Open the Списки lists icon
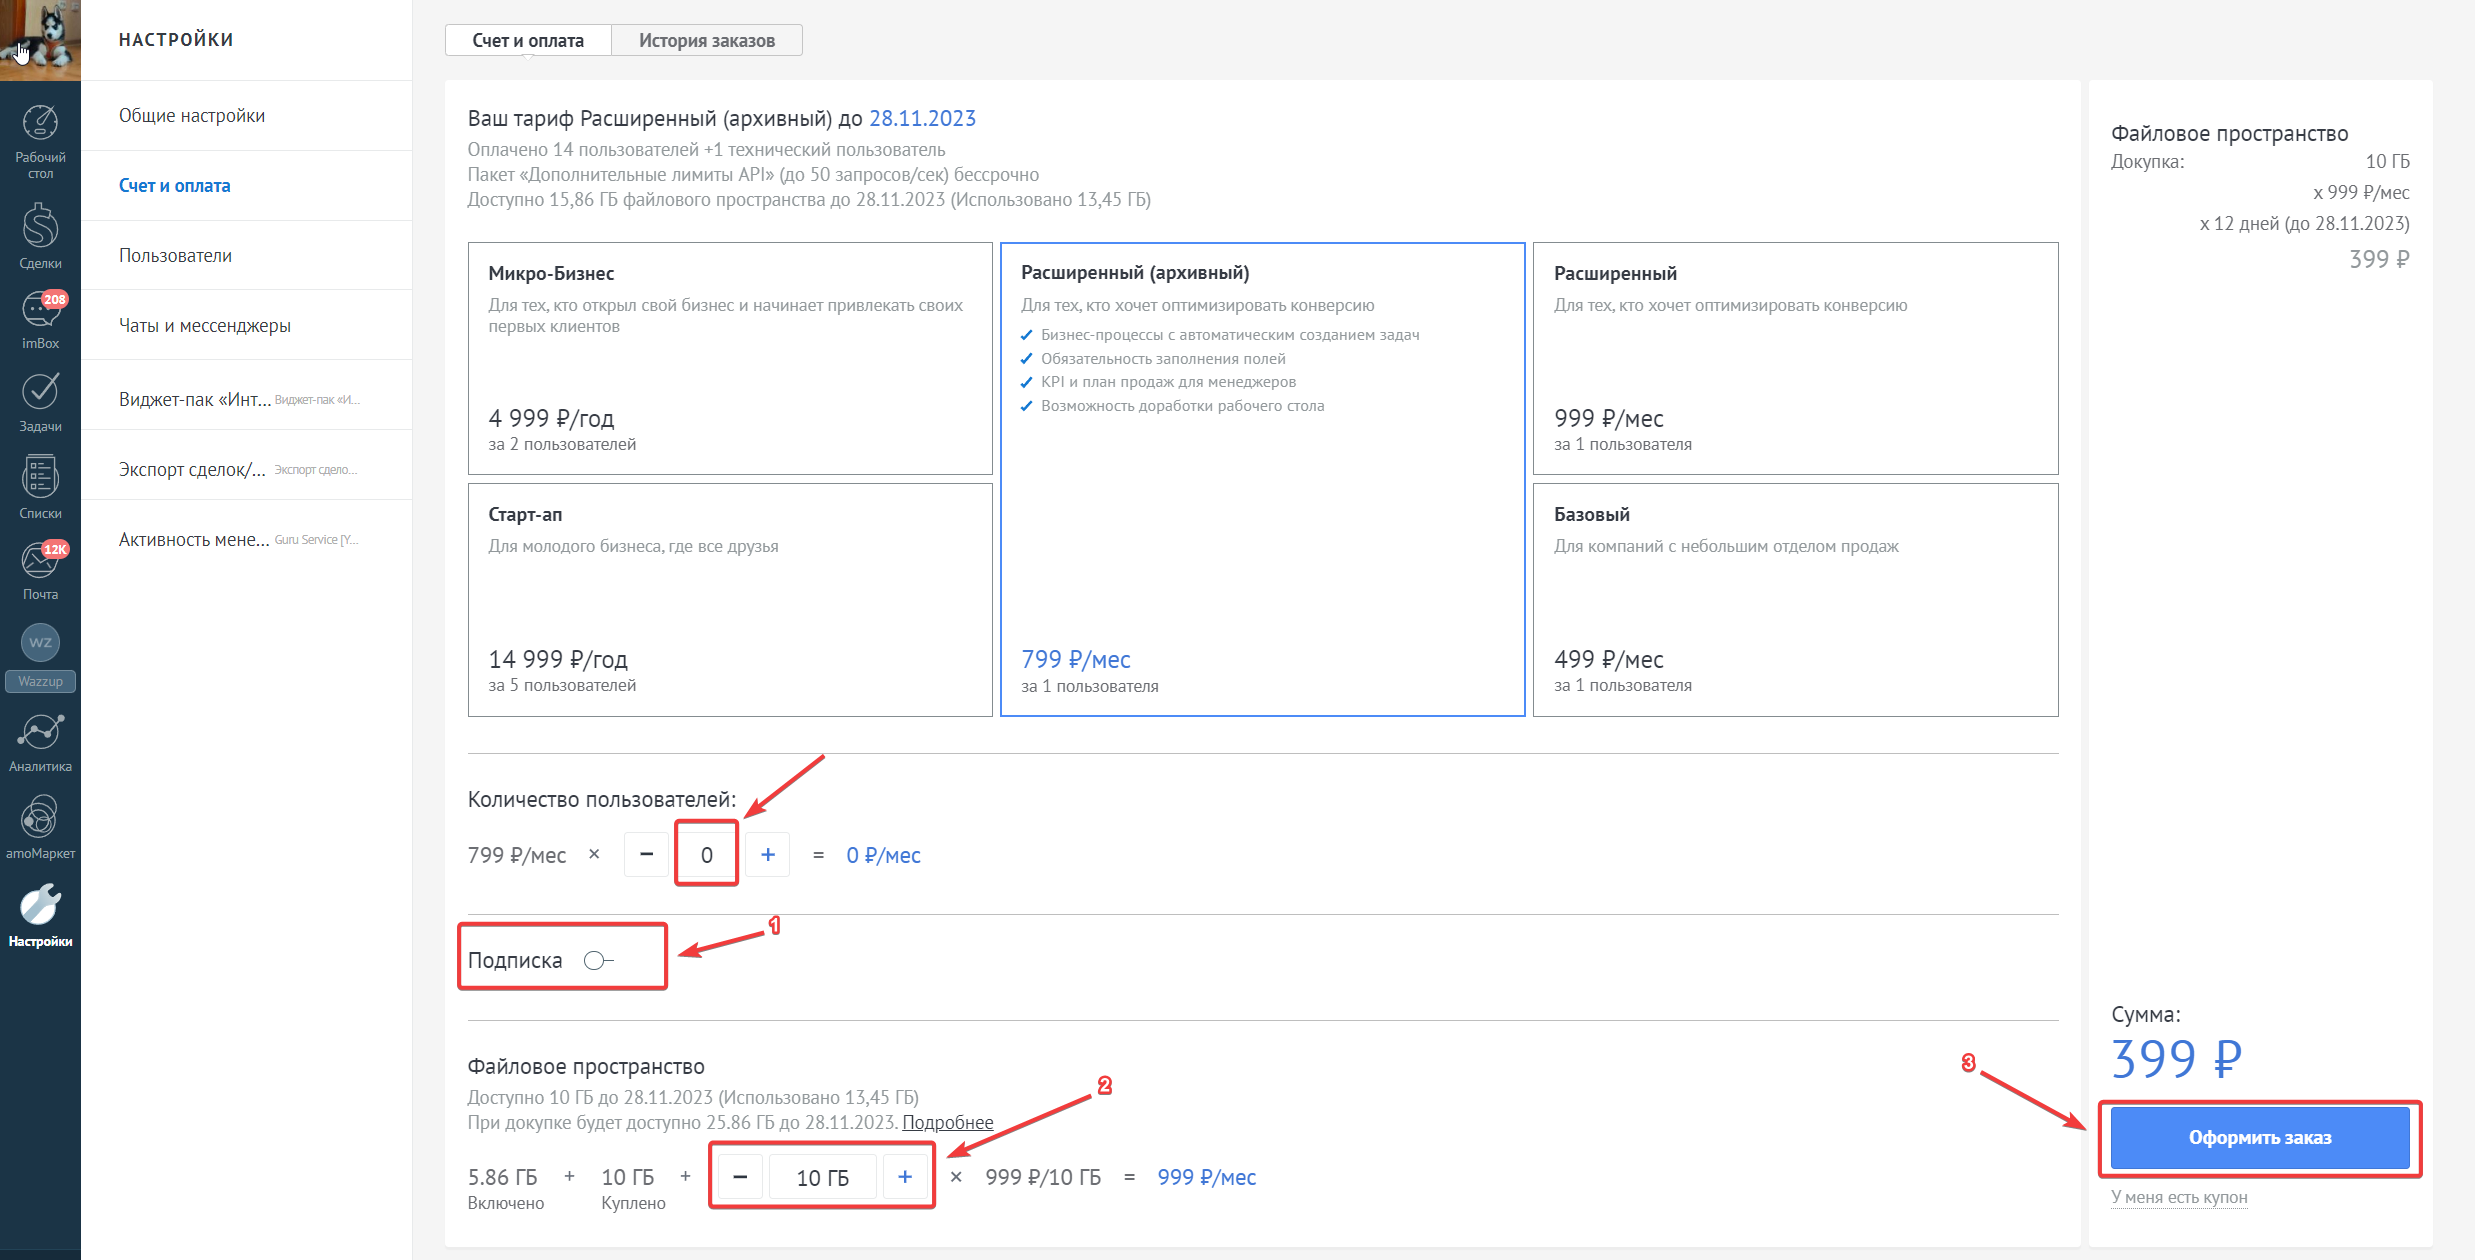Viewport: 2475px width, 1260px height. point(40,488)
